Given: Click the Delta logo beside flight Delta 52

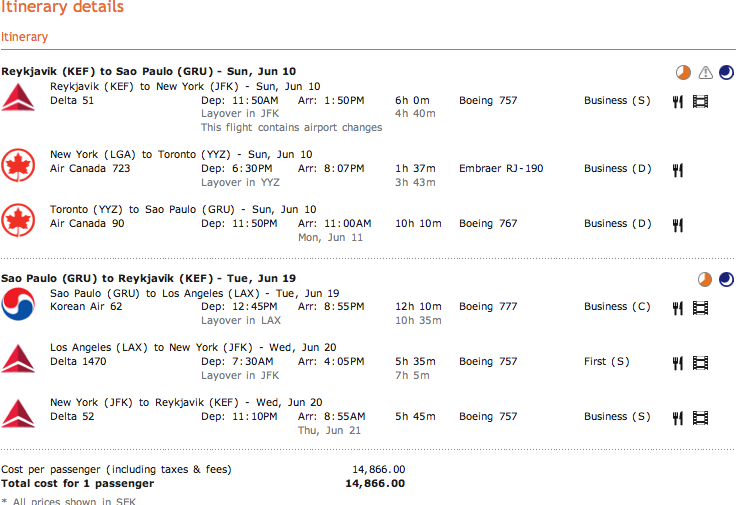Looking at the screenshot, I should (x=18, y=411).
